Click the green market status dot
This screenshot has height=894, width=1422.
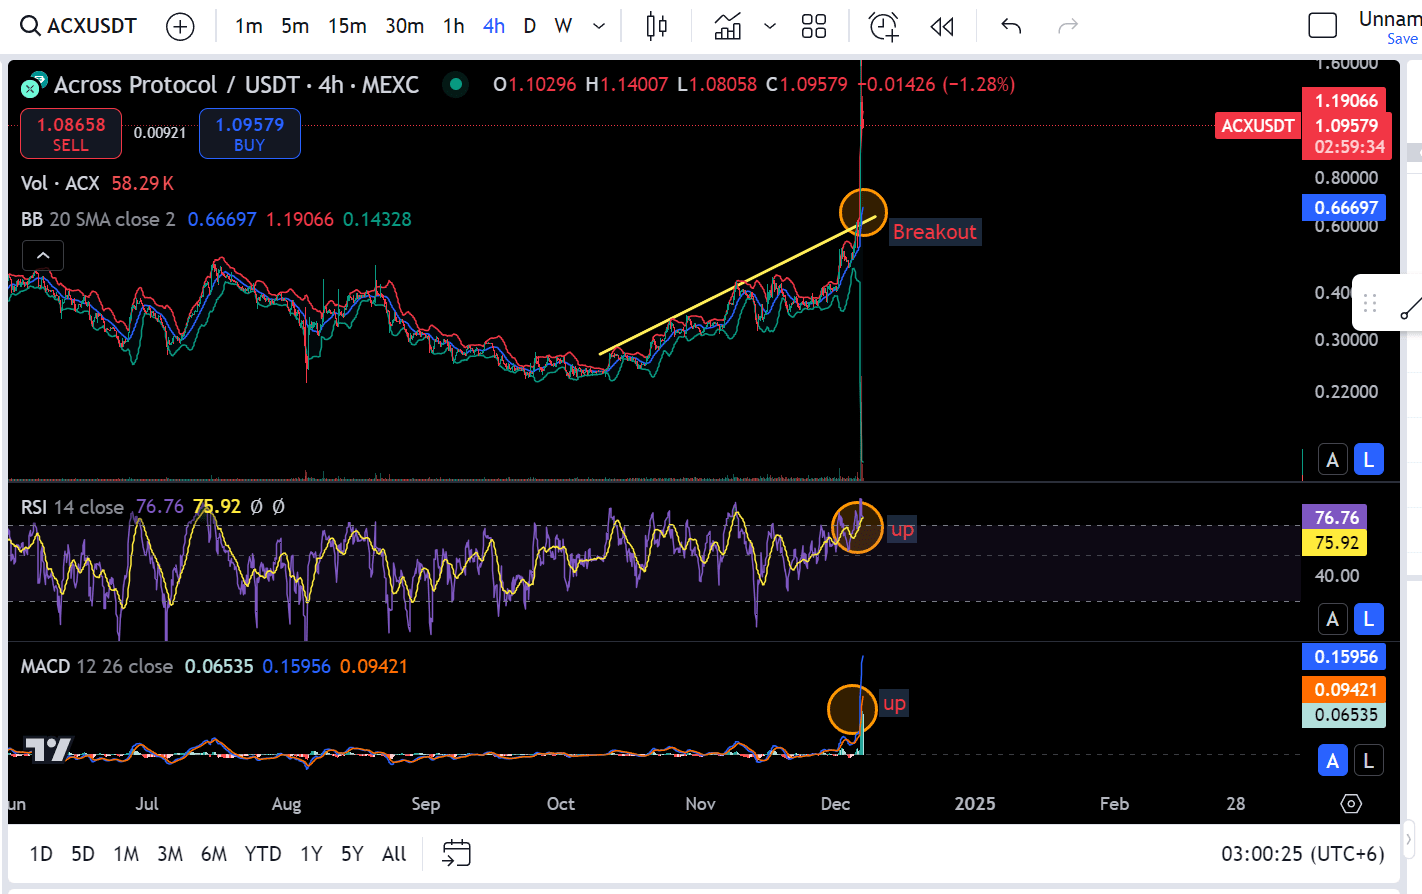[456, 85]
